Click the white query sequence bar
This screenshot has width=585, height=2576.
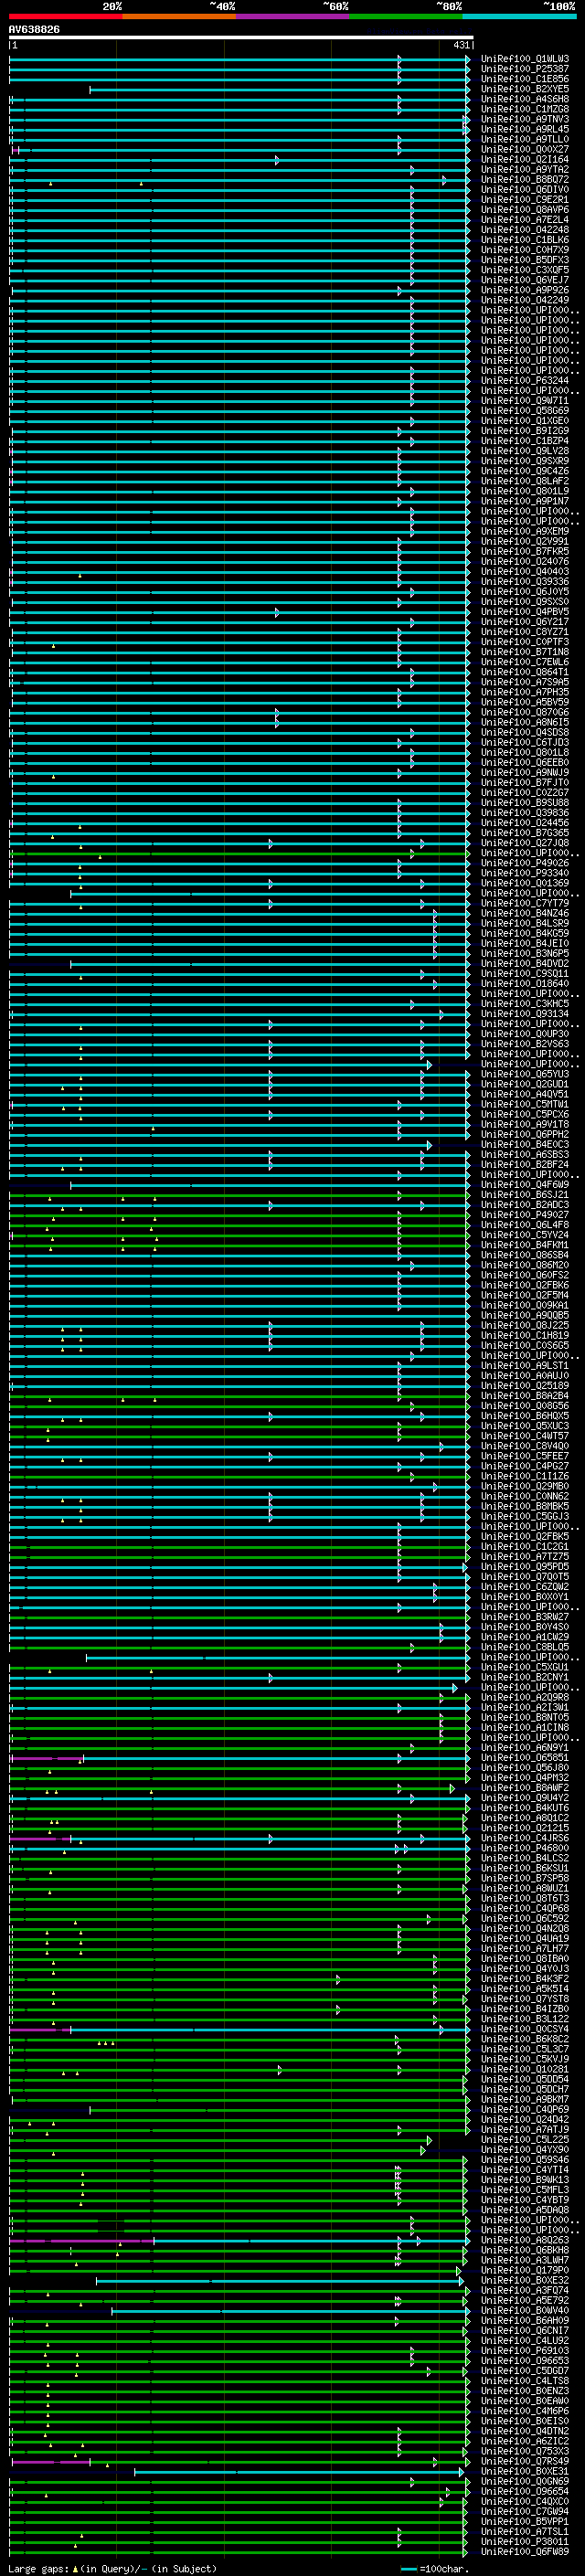241,38
